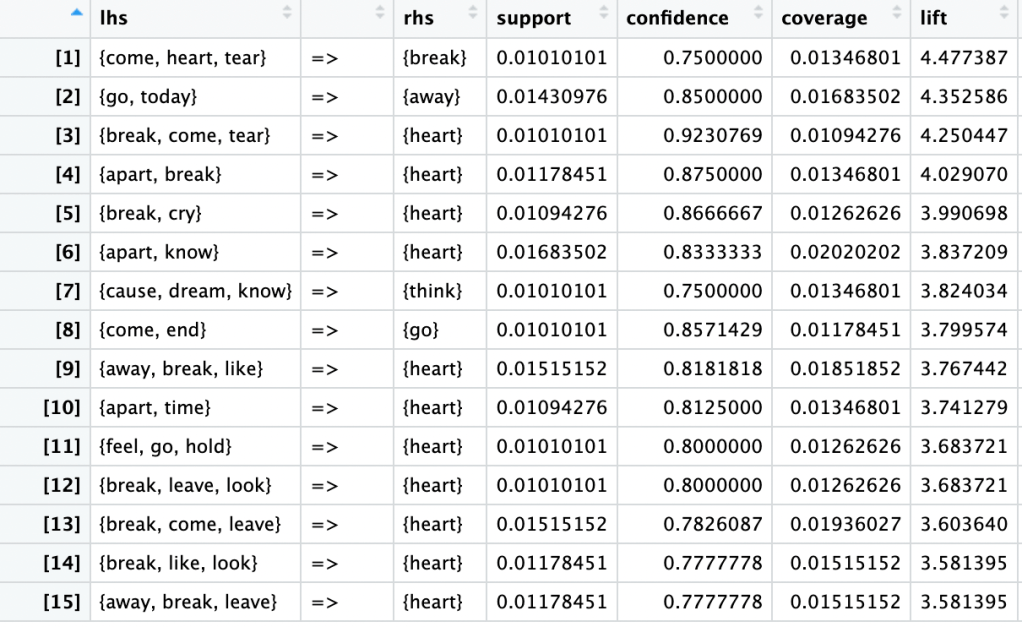Click the {think} rhs cell
1022x627 pixels.
(432, 291)
